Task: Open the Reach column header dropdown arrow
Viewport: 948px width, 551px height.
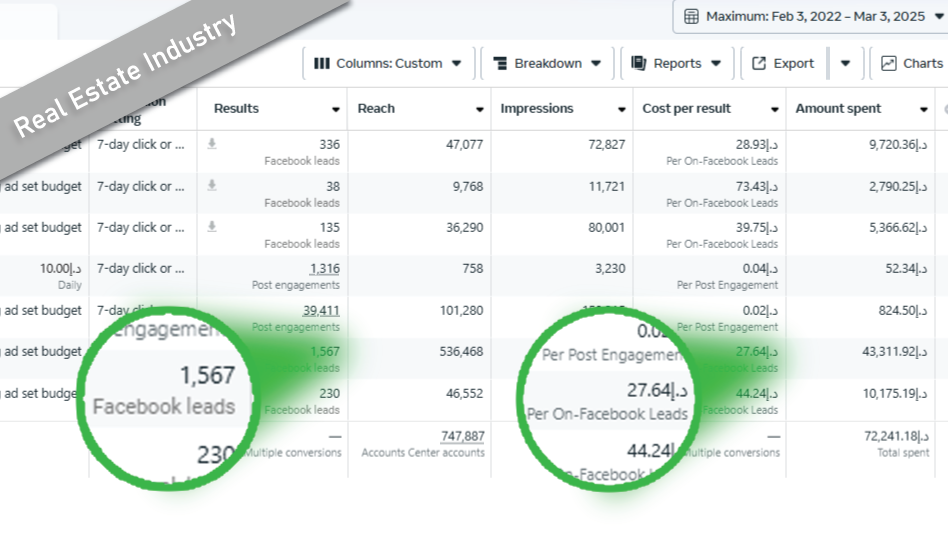Action: pyautogui.click(x=478, y=109)
